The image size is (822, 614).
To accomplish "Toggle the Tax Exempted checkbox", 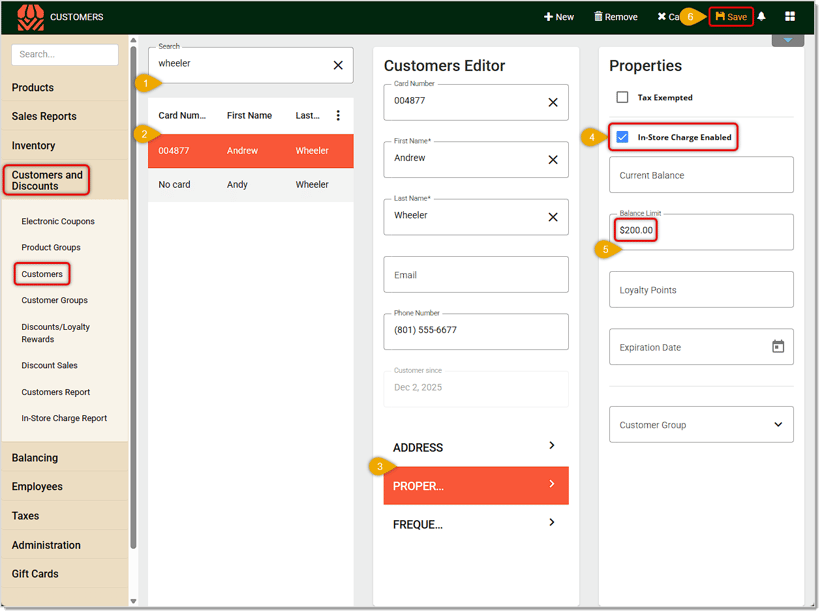I will (x=623, y=98).
